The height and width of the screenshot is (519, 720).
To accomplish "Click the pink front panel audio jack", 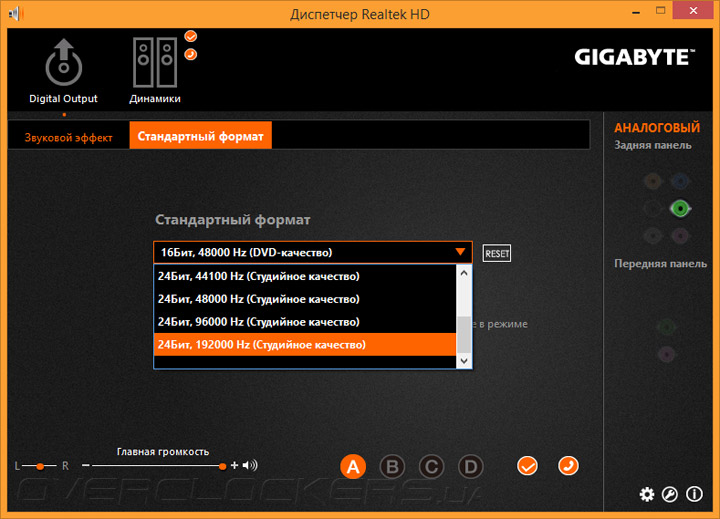I will 666,354.
